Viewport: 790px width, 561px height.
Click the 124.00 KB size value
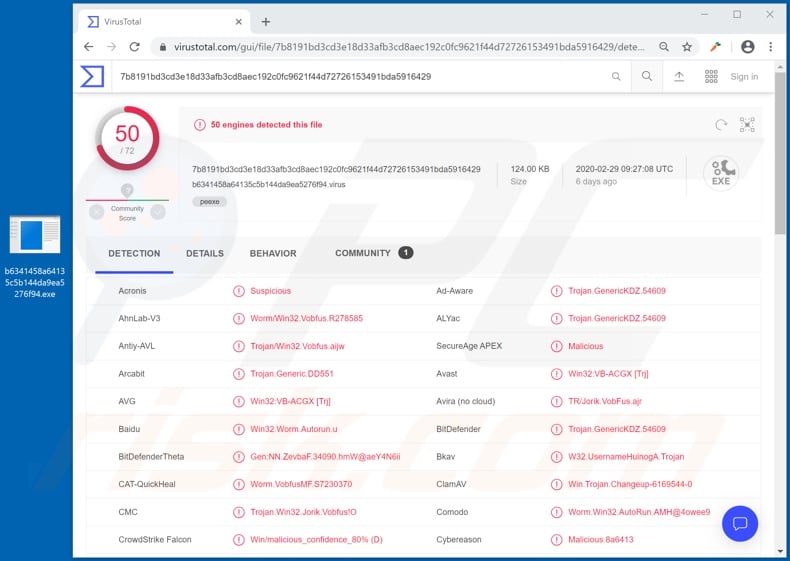pyautogui.click(x=530, y=169)
